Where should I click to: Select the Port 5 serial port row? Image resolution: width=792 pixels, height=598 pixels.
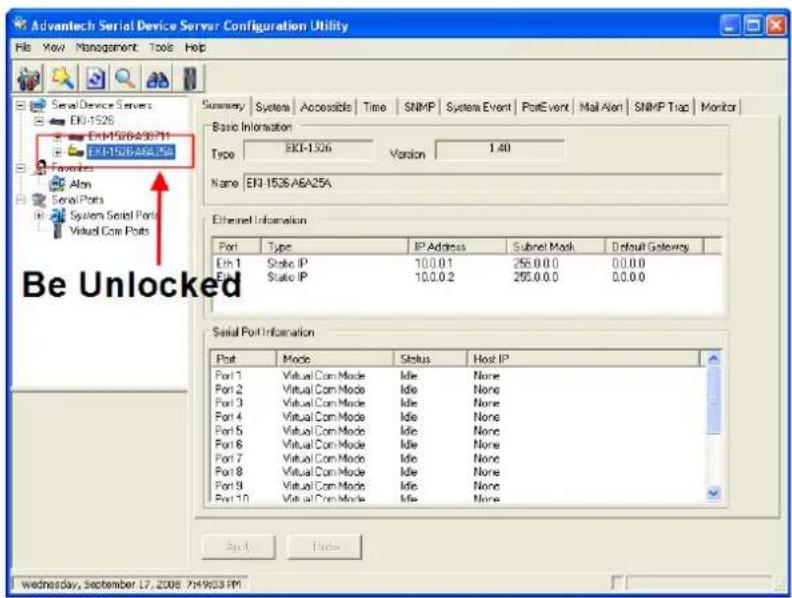(459, 431)
